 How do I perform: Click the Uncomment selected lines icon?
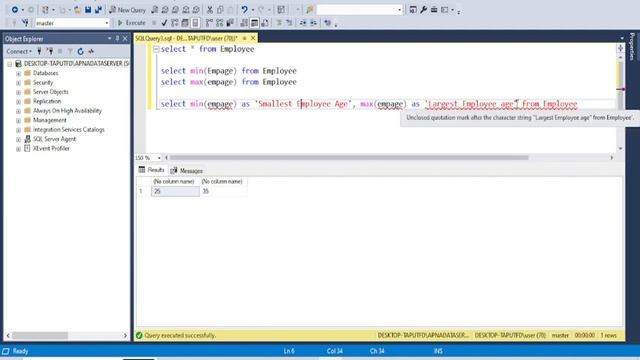289,23
